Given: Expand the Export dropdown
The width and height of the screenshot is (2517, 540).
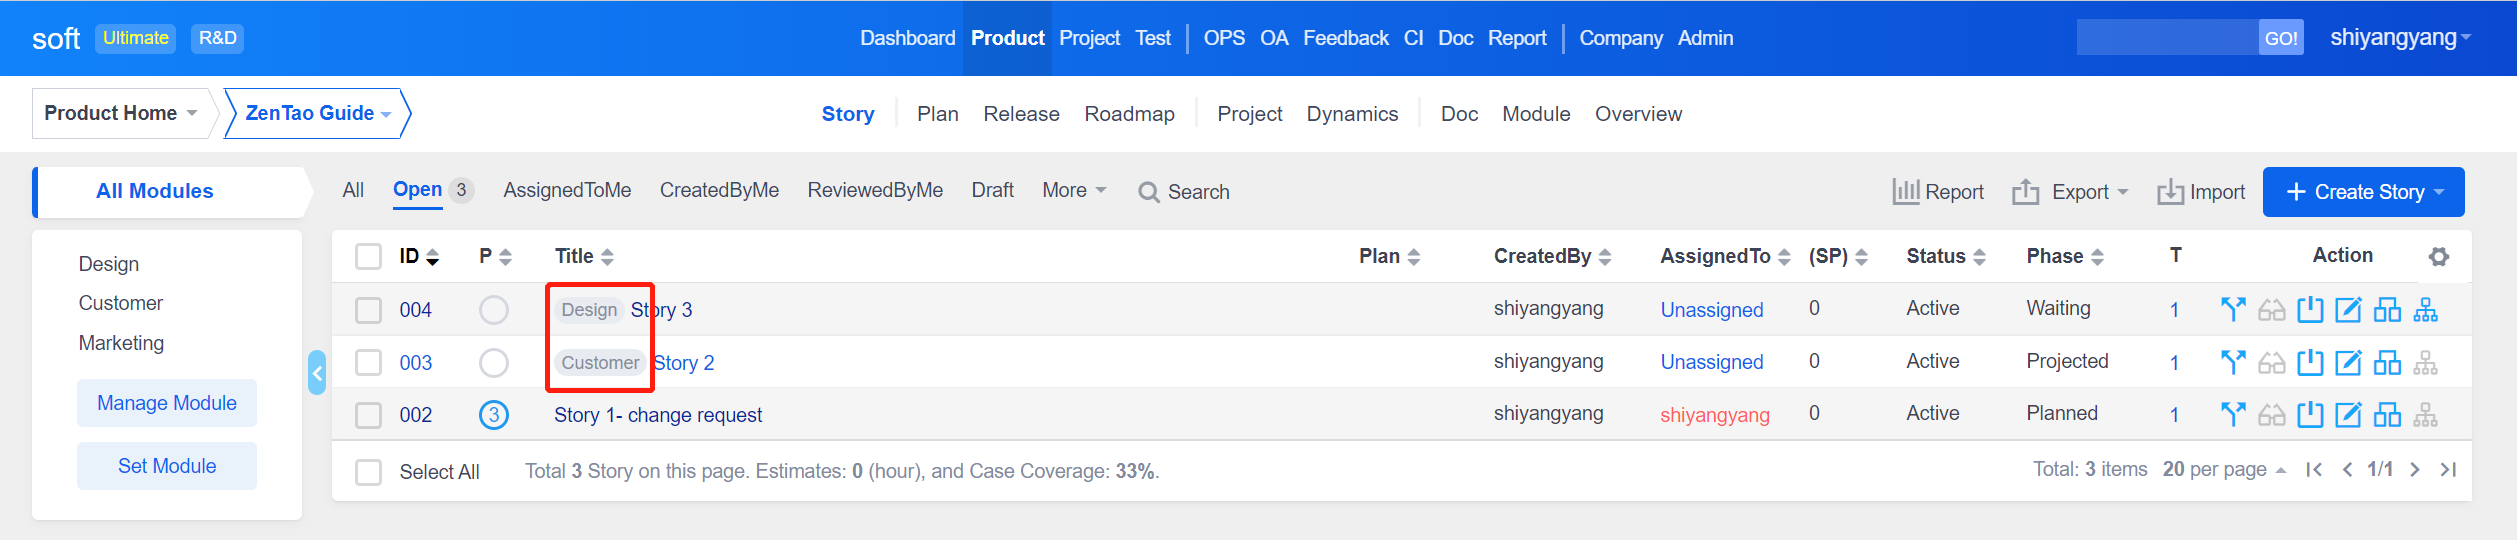Looking at the screenshot, I should [x=2069, y=192].
